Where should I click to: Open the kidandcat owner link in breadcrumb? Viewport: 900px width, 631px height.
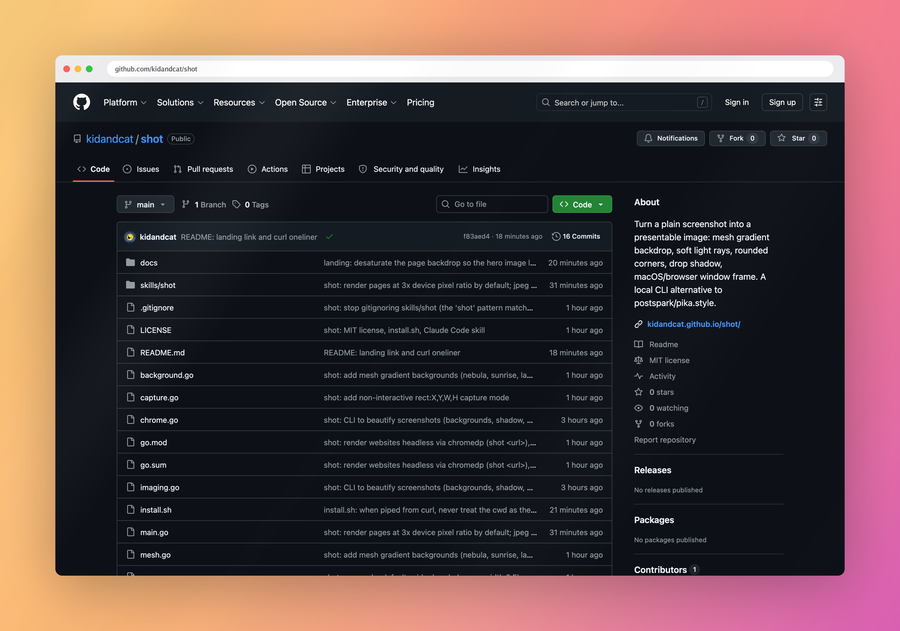tap(110, 139)
